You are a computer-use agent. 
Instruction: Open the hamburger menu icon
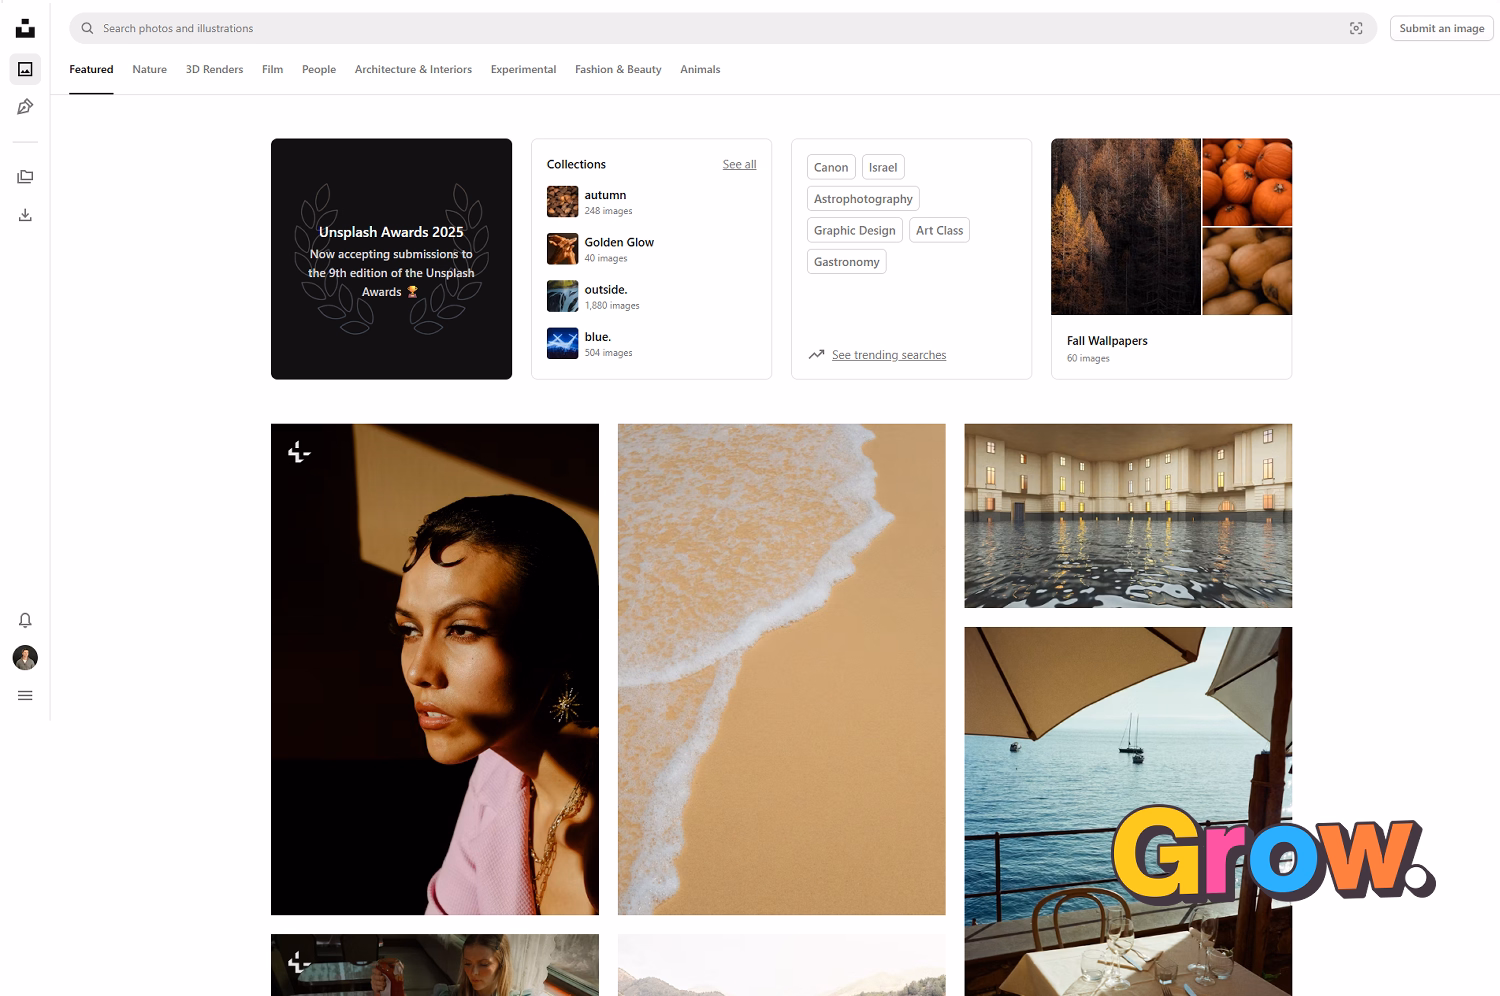[25, 696]
